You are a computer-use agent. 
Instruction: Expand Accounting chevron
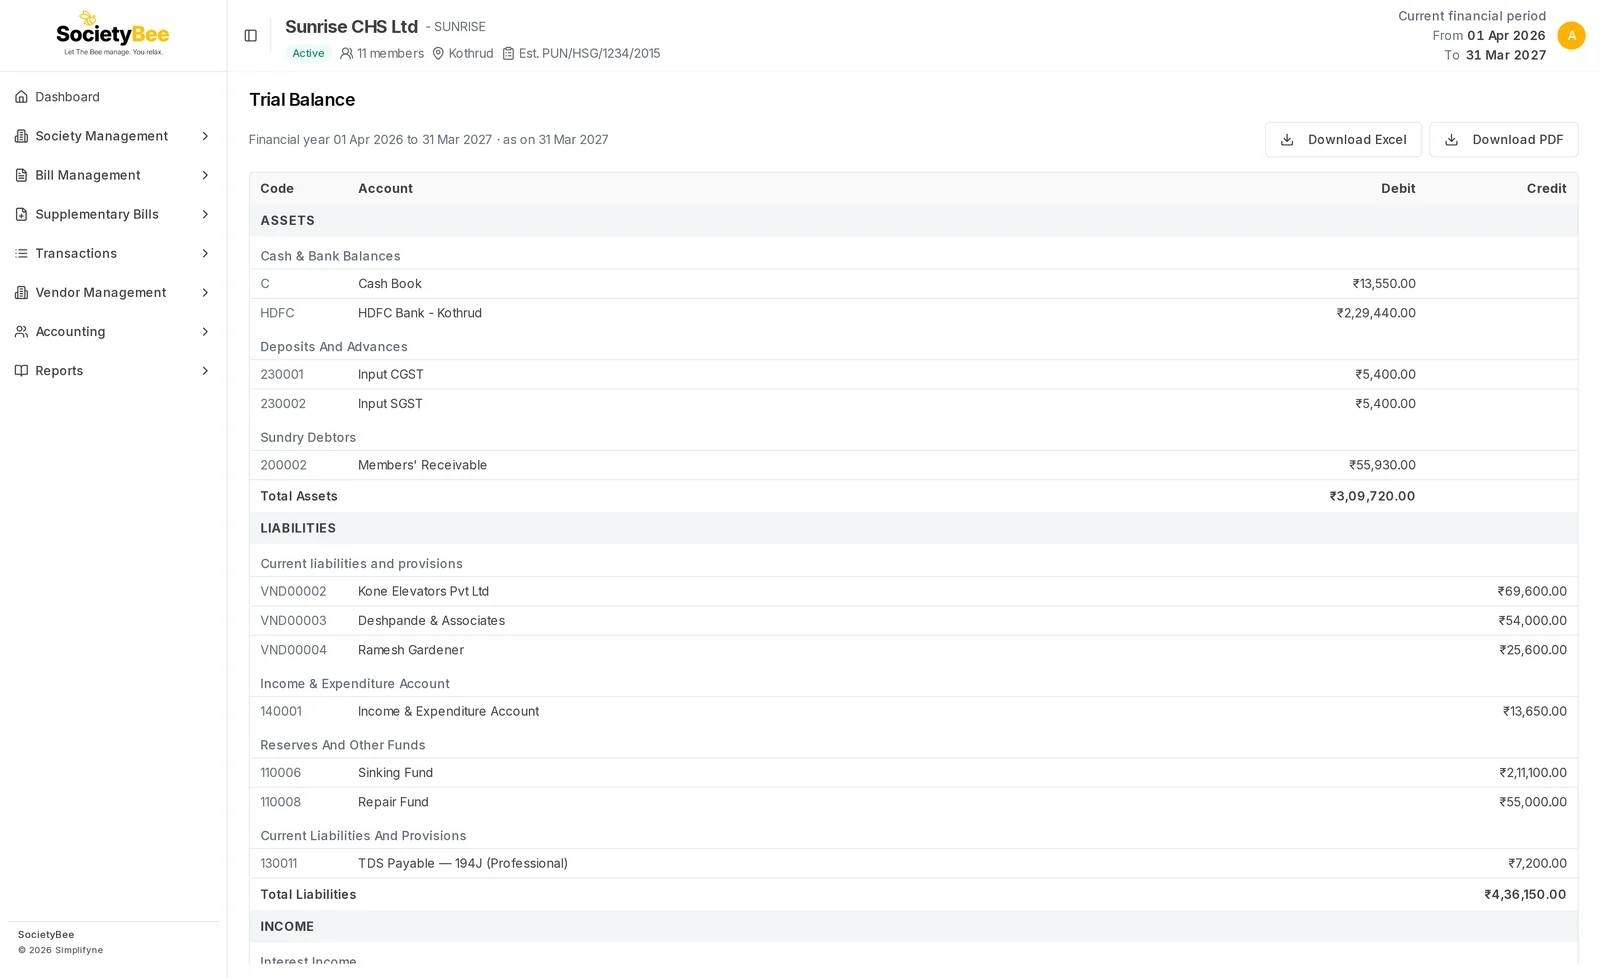coord(205,331)
